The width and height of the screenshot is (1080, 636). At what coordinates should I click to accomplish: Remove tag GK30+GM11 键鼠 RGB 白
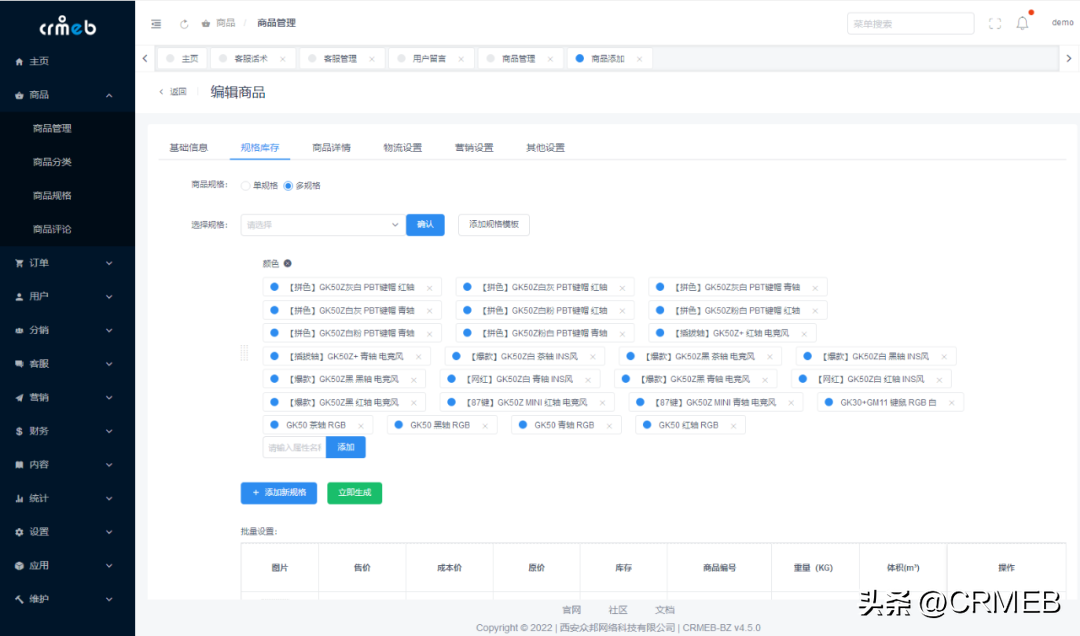point(951,402)
